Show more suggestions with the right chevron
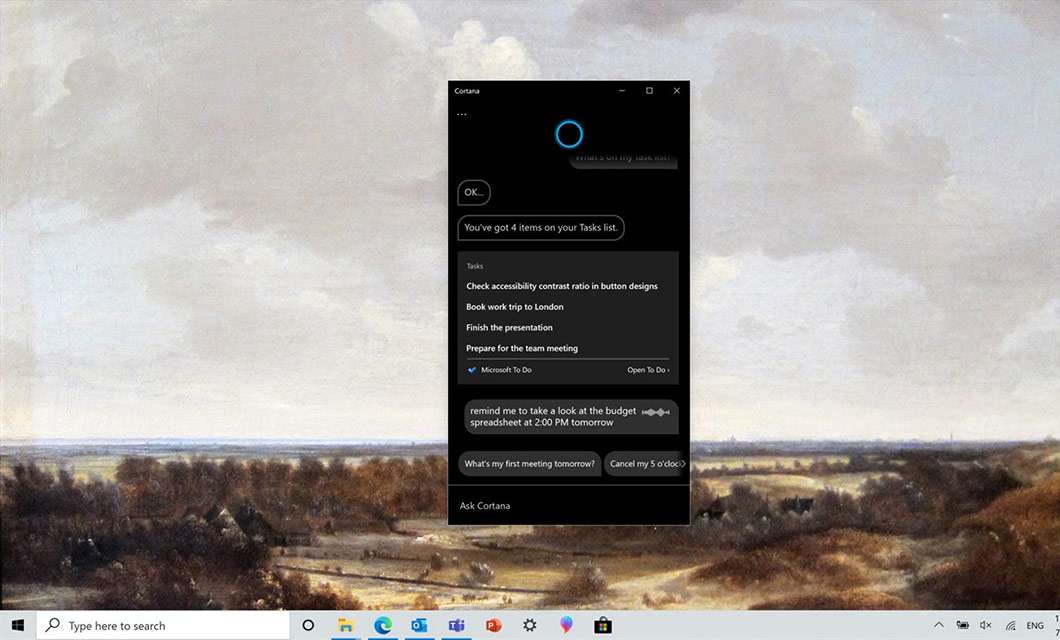 click(683, 464)
